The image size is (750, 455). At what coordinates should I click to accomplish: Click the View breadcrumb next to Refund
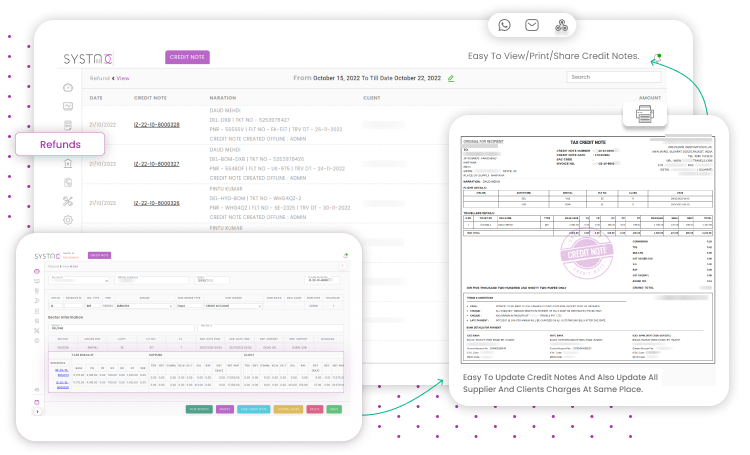coord(123,77)
